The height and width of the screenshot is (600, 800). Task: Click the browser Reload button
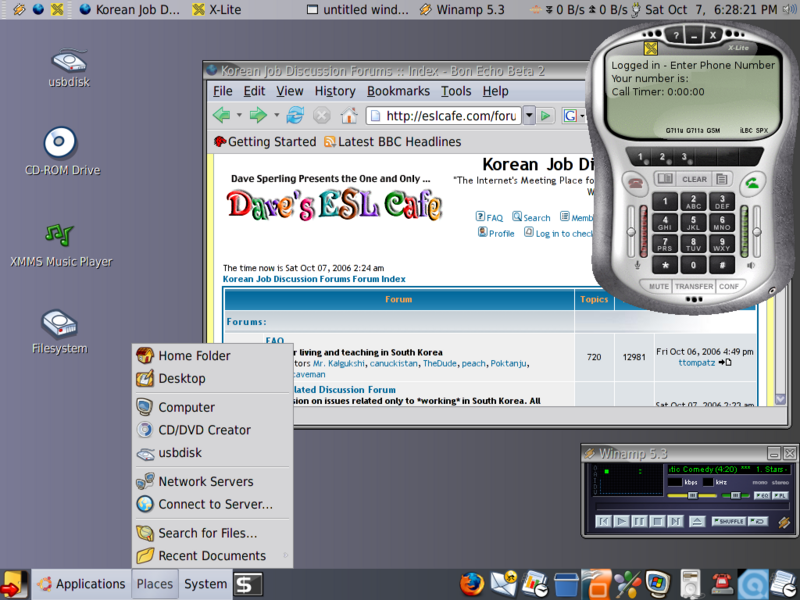[295, 115]
